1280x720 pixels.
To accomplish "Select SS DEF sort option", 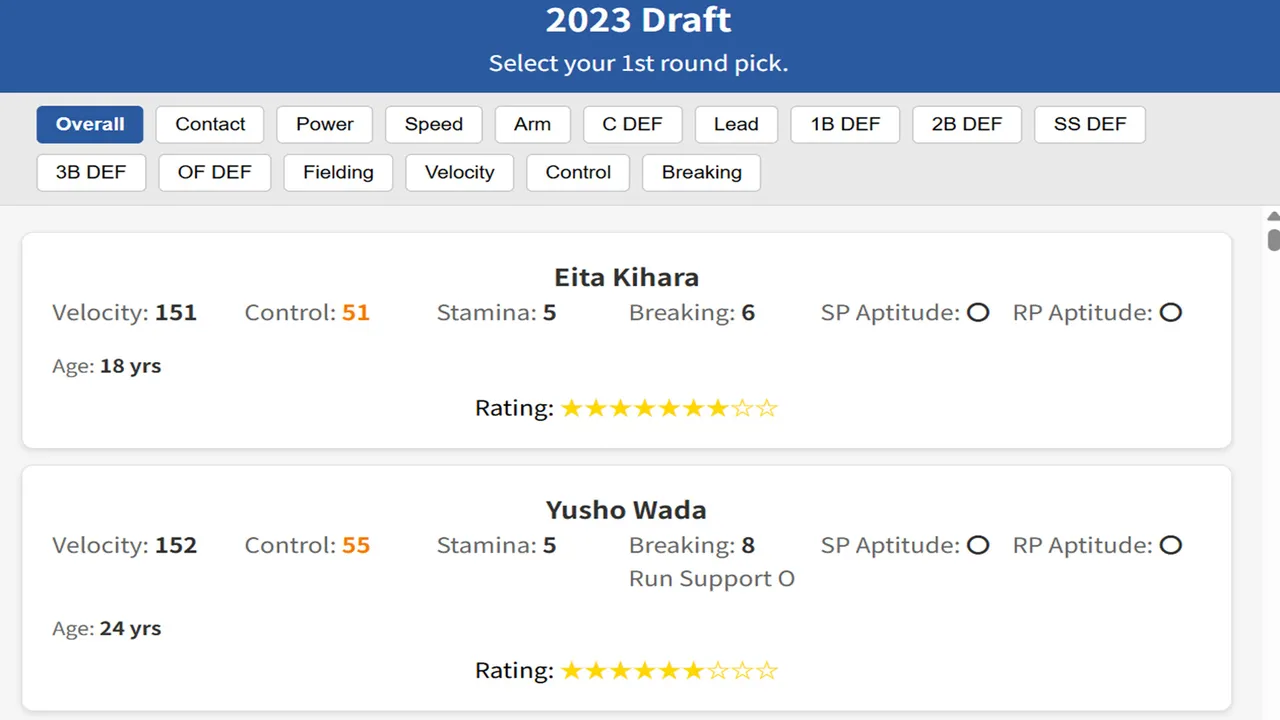I will pyautogui.click(x=1090, y=124).
